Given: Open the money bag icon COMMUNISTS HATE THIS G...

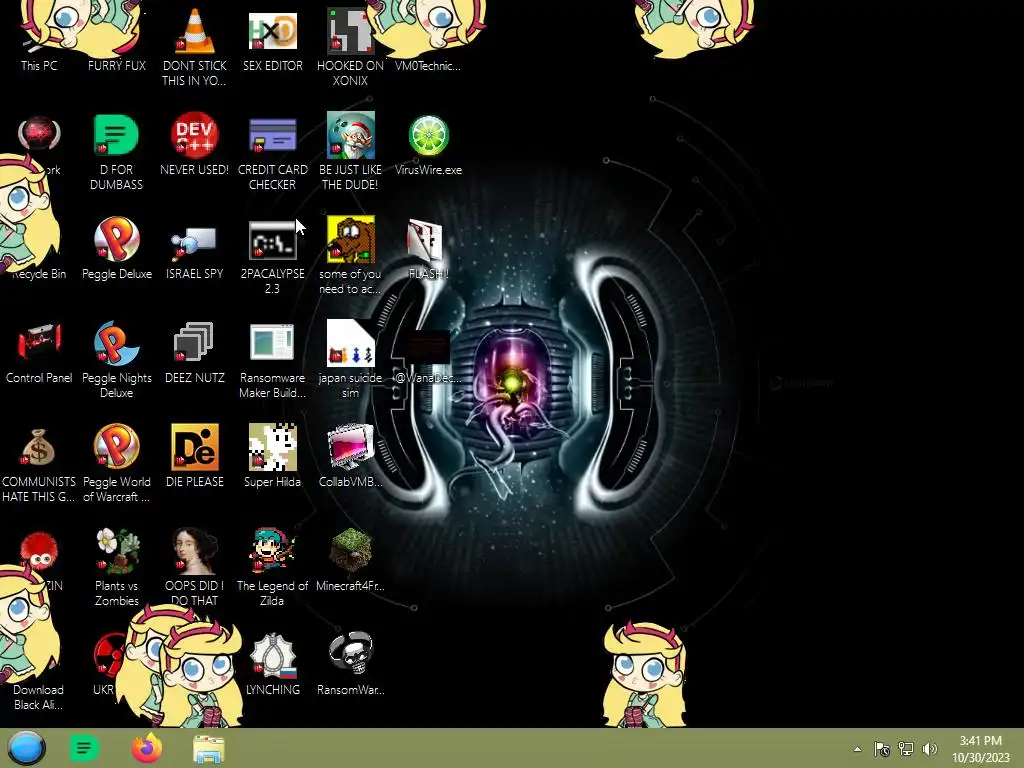Looking at the screenshot, I should tap(38, 448).
